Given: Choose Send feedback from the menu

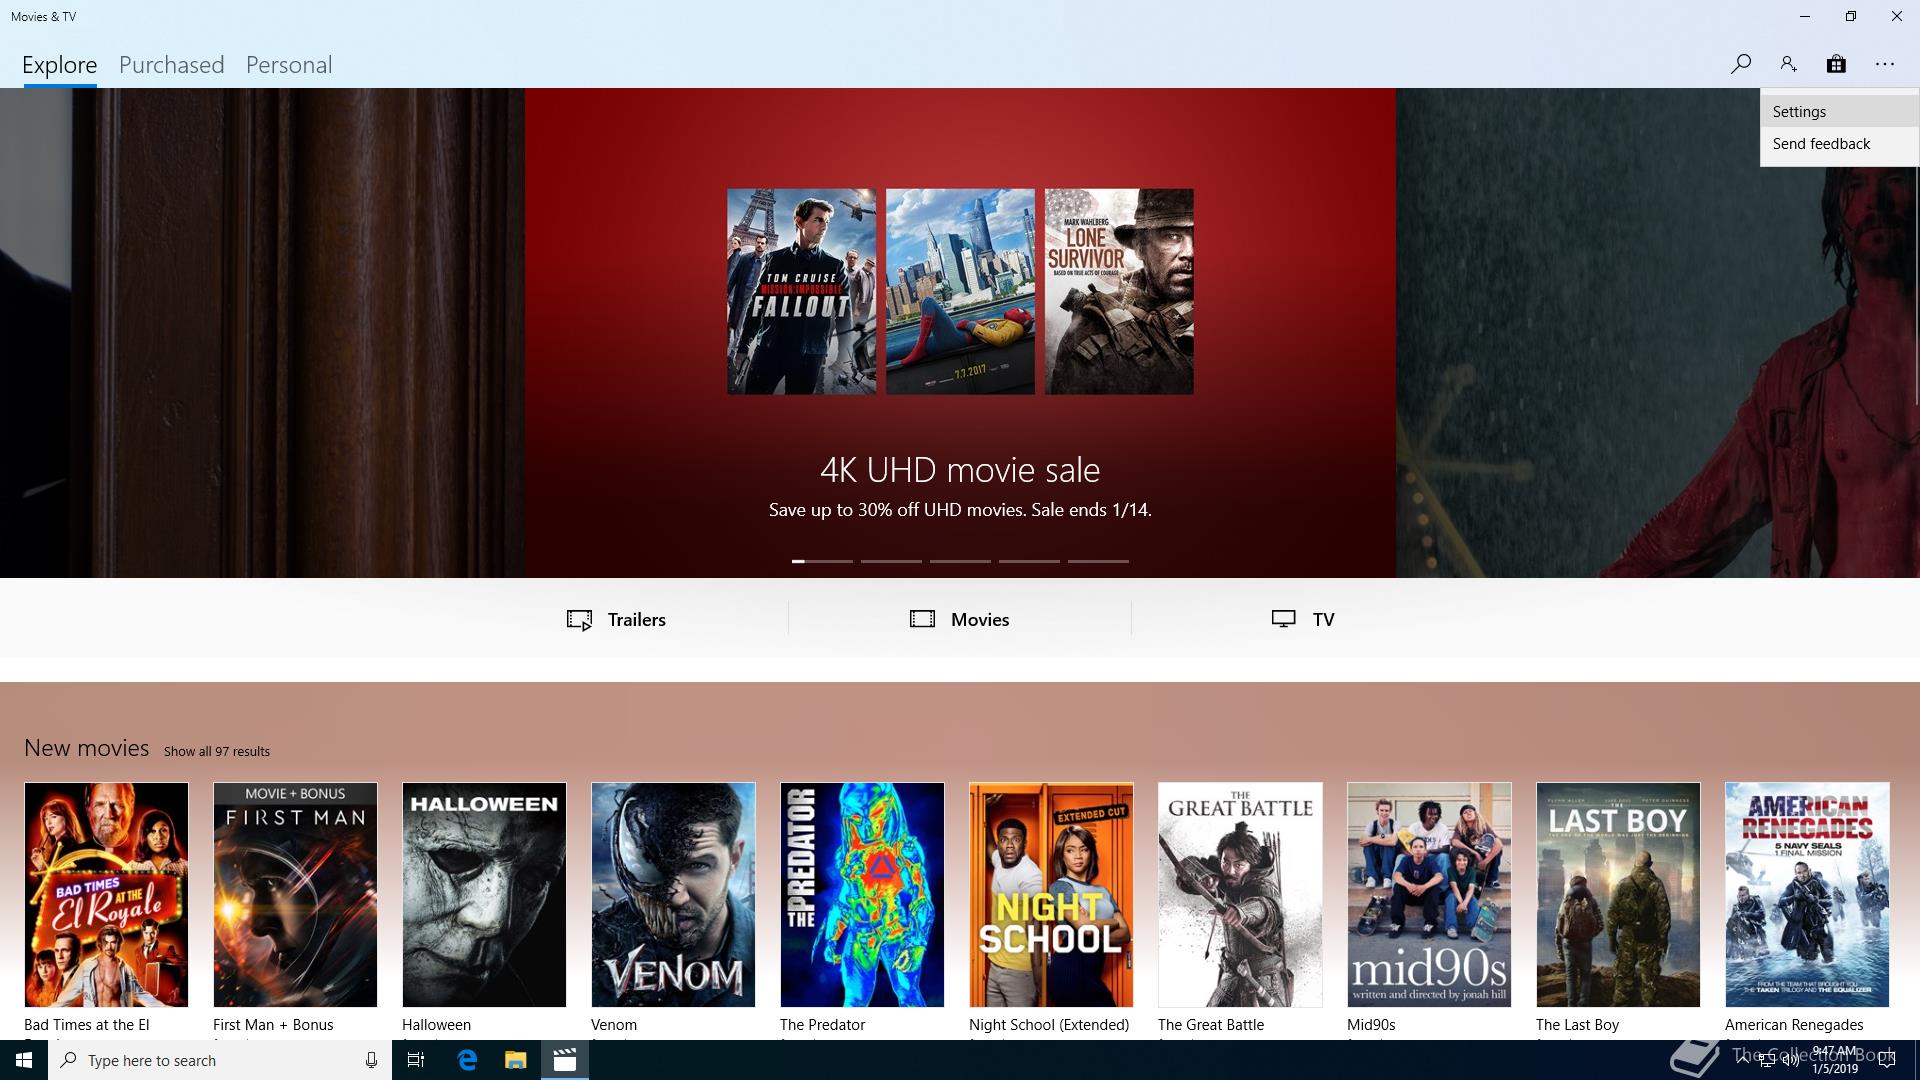Looking at the screenshot, I should pos(1839,143).
